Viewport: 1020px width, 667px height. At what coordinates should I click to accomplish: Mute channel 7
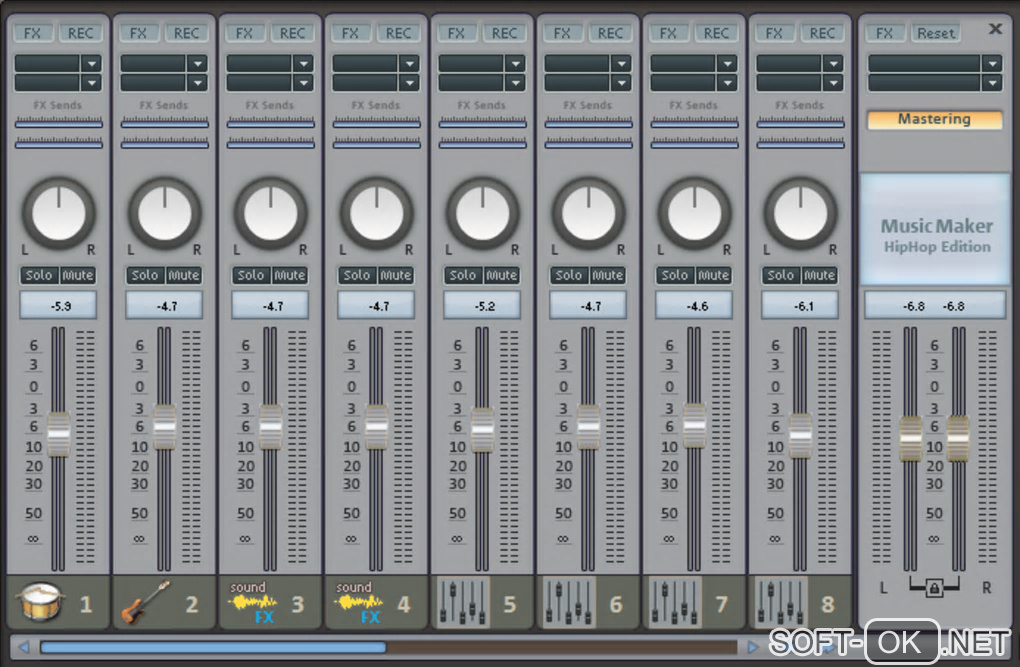click(714, 275)
